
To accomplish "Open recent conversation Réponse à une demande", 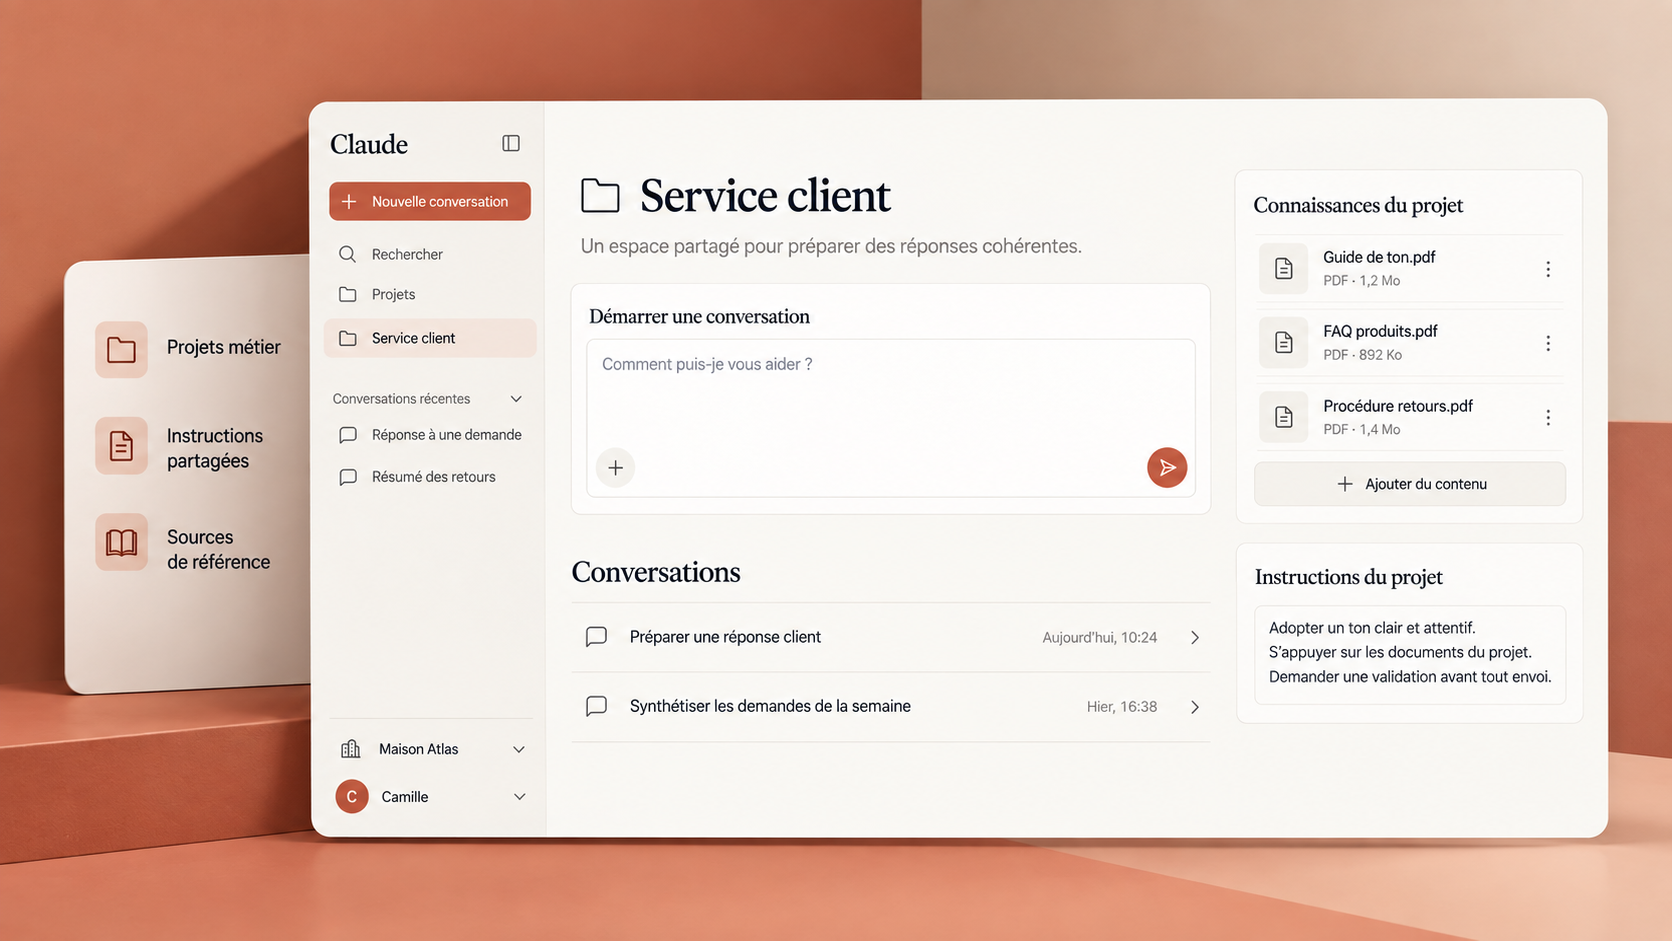I will [x=430, y=435].
